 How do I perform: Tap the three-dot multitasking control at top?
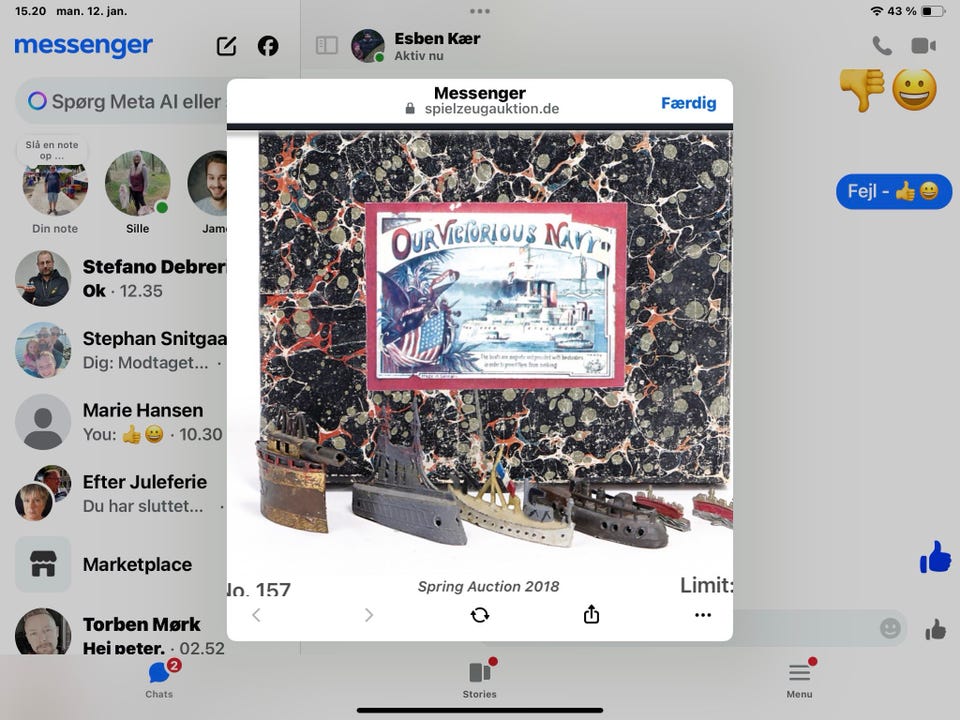480,11
